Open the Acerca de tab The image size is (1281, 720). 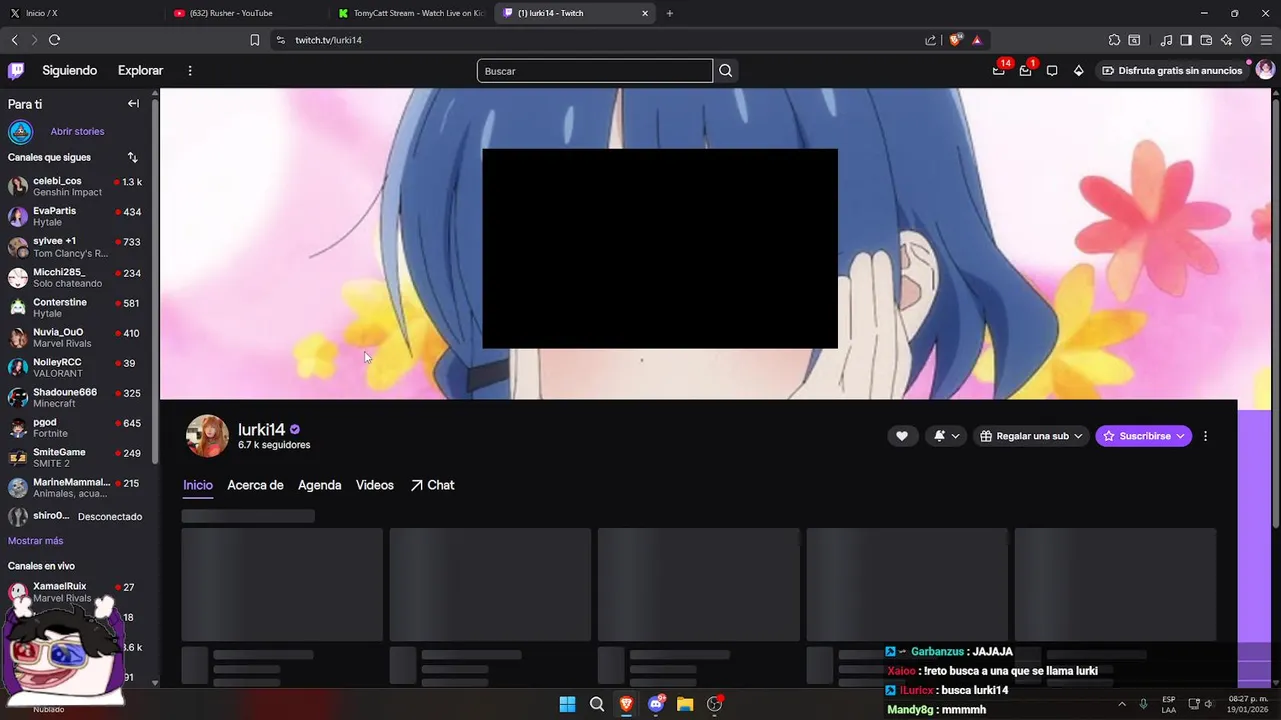point(255,485)
